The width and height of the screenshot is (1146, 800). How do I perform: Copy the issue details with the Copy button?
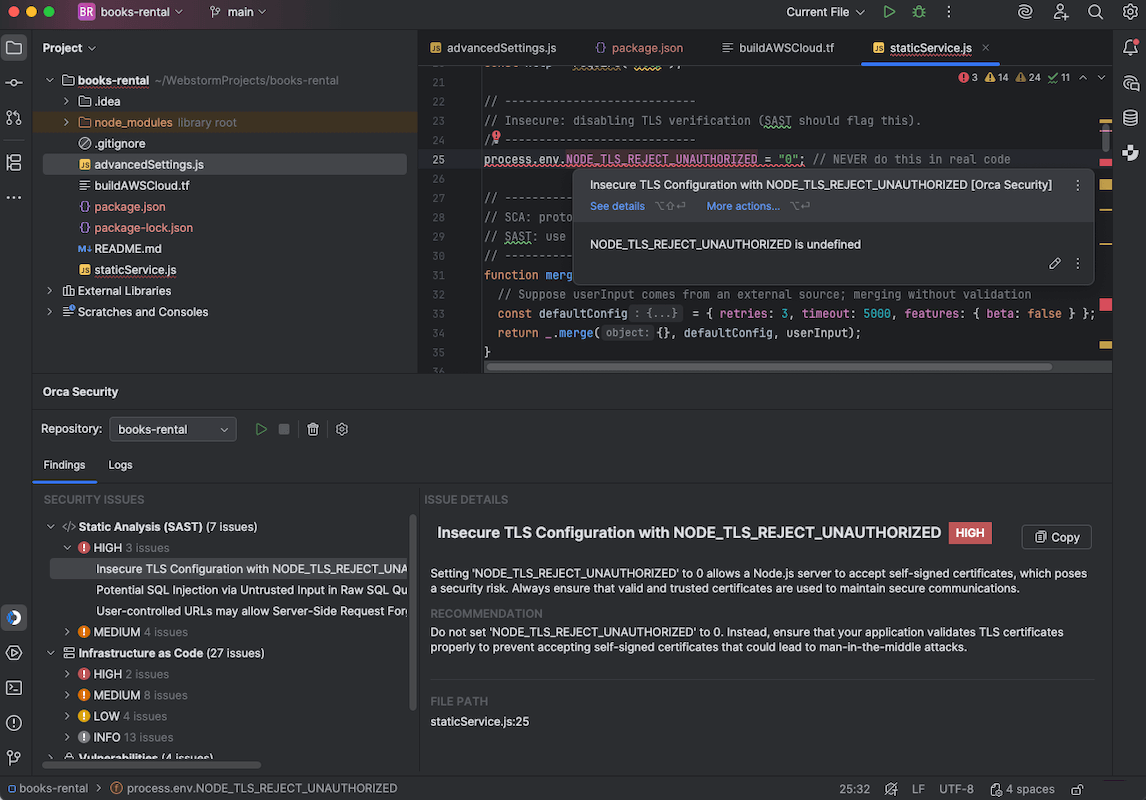1056,538
